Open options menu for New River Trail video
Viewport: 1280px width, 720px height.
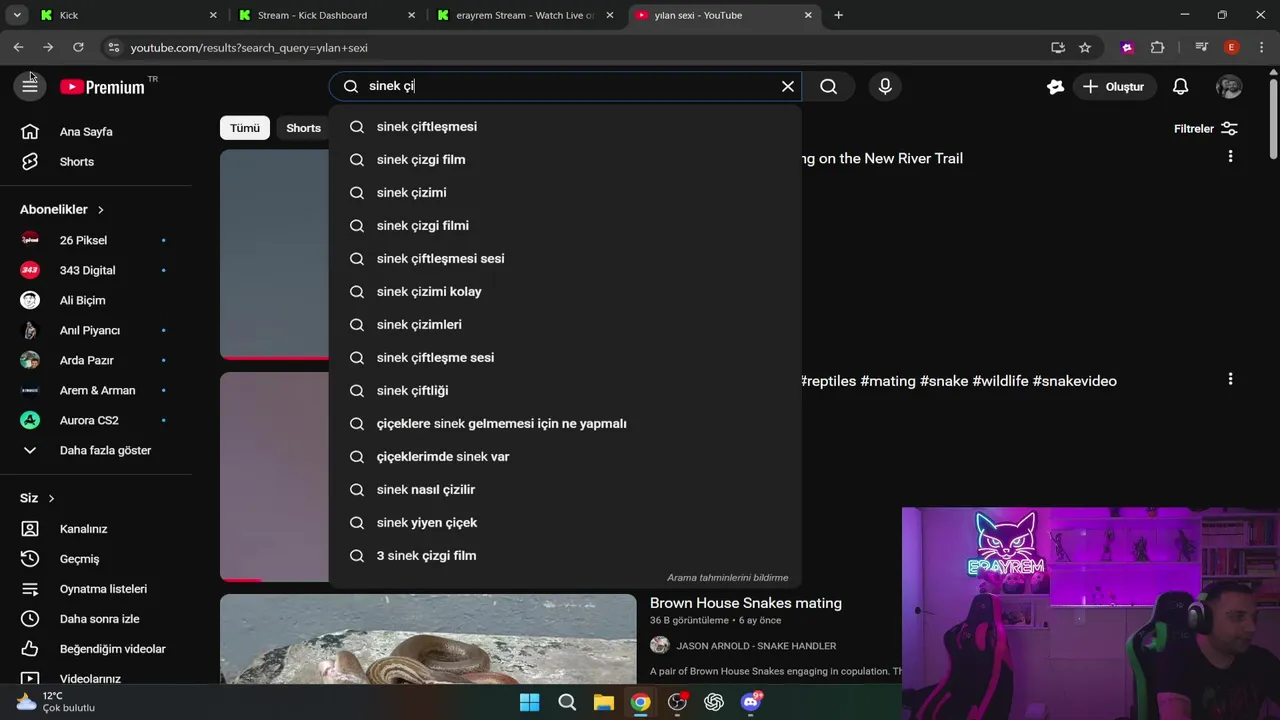[x=1230, y=157]
